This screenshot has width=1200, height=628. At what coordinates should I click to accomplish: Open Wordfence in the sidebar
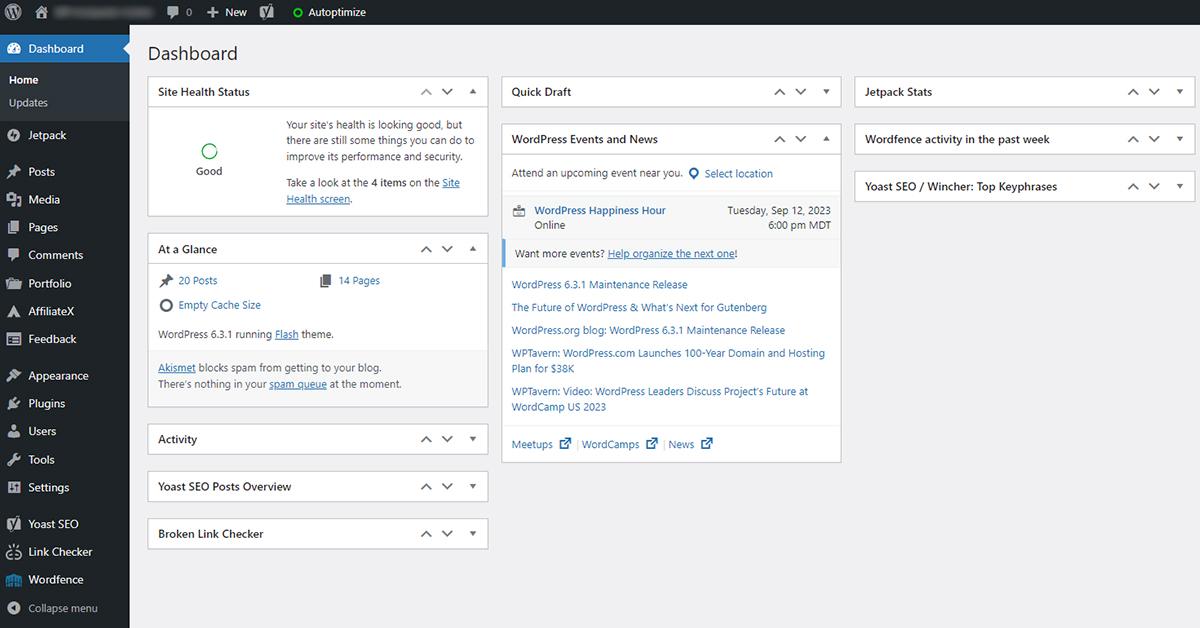[x=55, y=580]
